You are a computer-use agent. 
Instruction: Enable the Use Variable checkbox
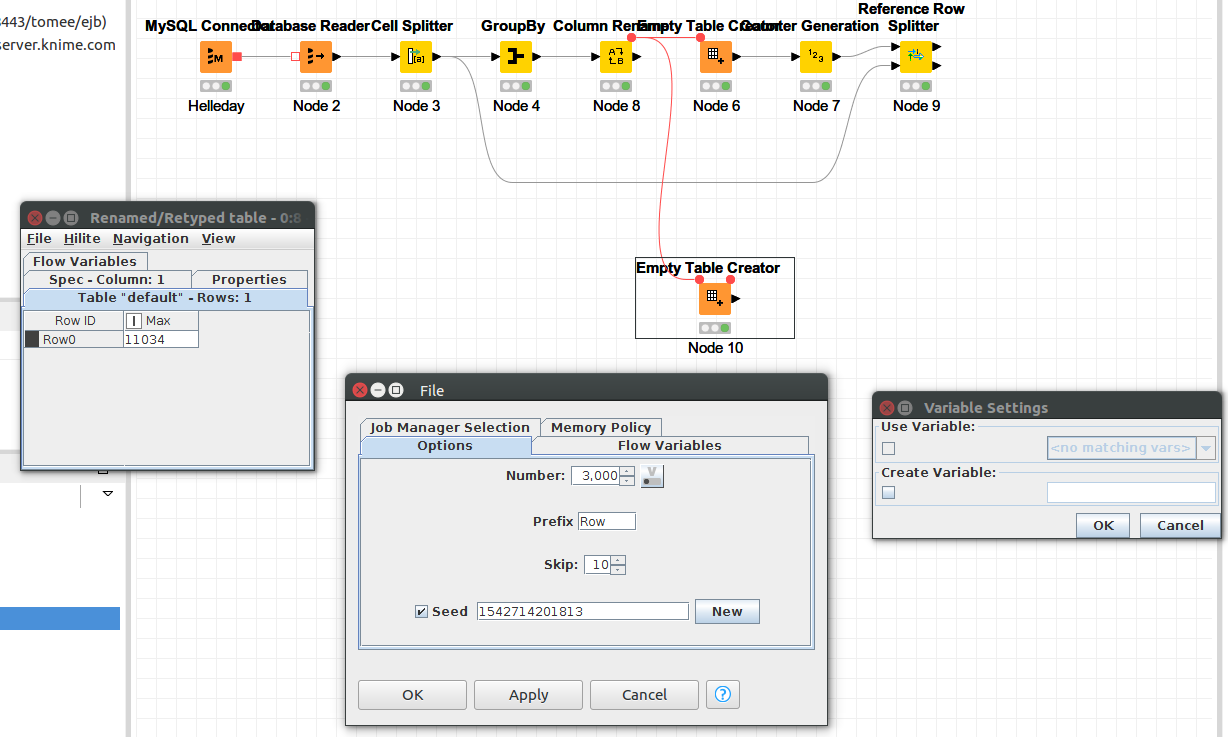click(x=888, y=448)
